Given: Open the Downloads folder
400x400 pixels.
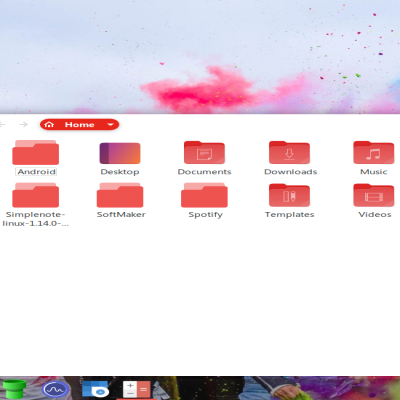Looking at the screenshot, I should (289, 153).
